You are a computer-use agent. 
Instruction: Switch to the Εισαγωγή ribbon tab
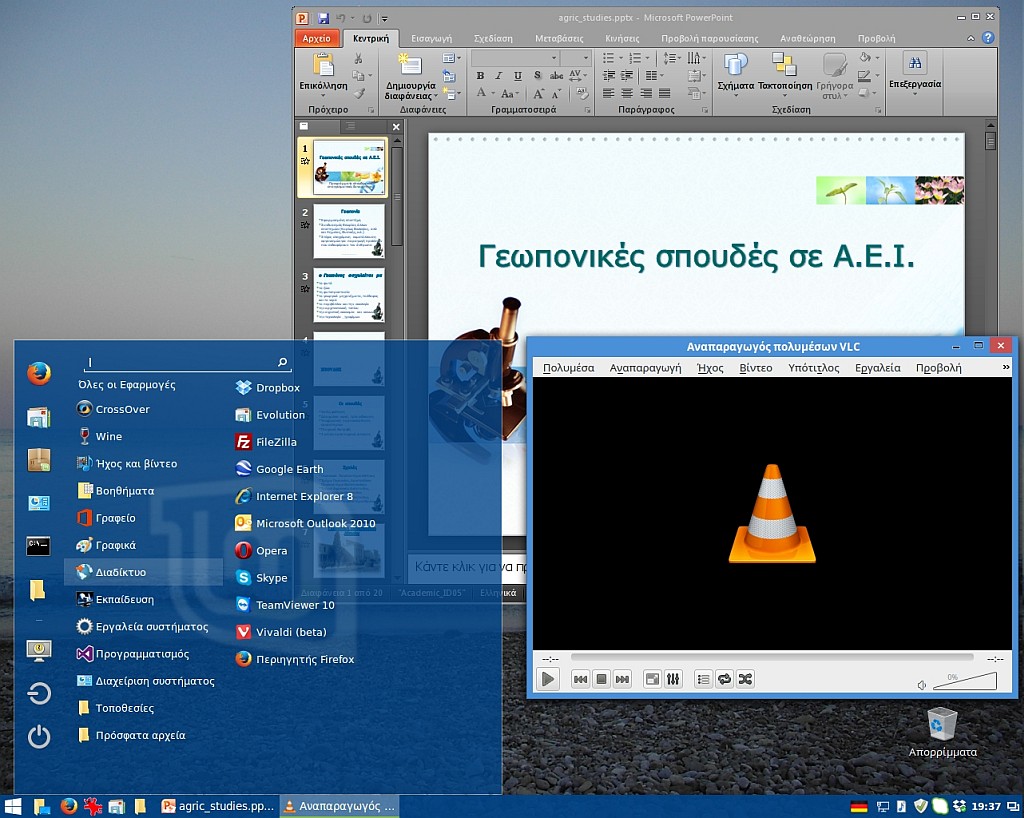point(432,39)
